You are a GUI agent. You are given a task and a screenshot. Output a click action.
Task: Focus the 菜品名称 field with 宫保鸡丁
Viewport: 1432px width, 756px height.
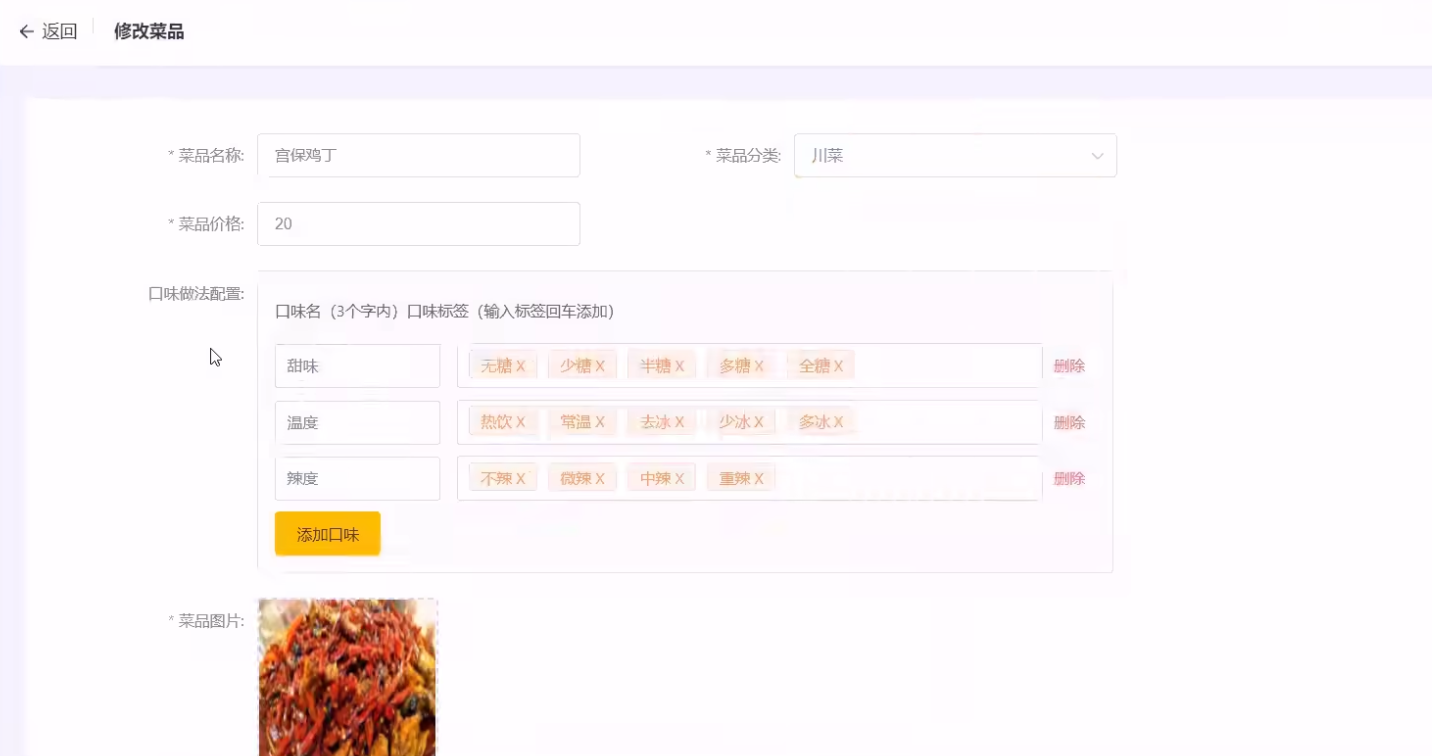(x=418, y=156)
